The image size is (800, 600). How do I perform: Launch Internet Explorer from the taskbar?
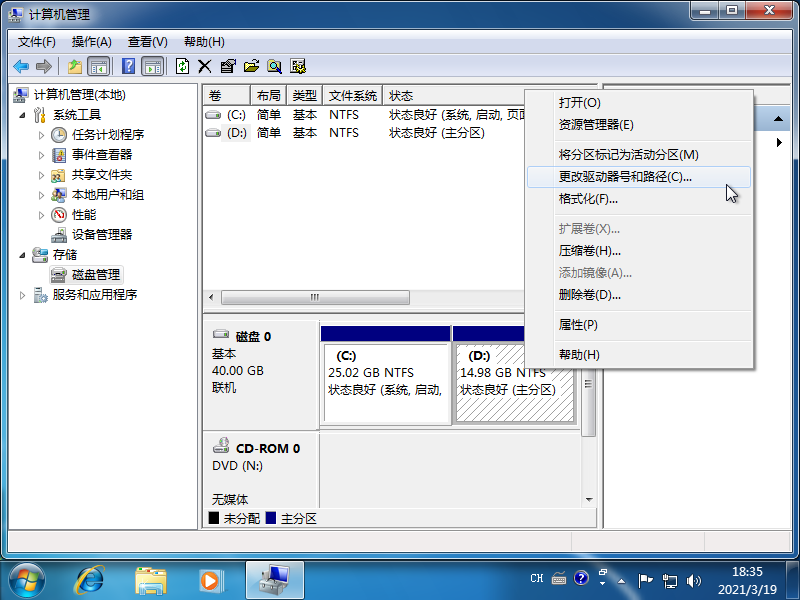coord(90,581)
